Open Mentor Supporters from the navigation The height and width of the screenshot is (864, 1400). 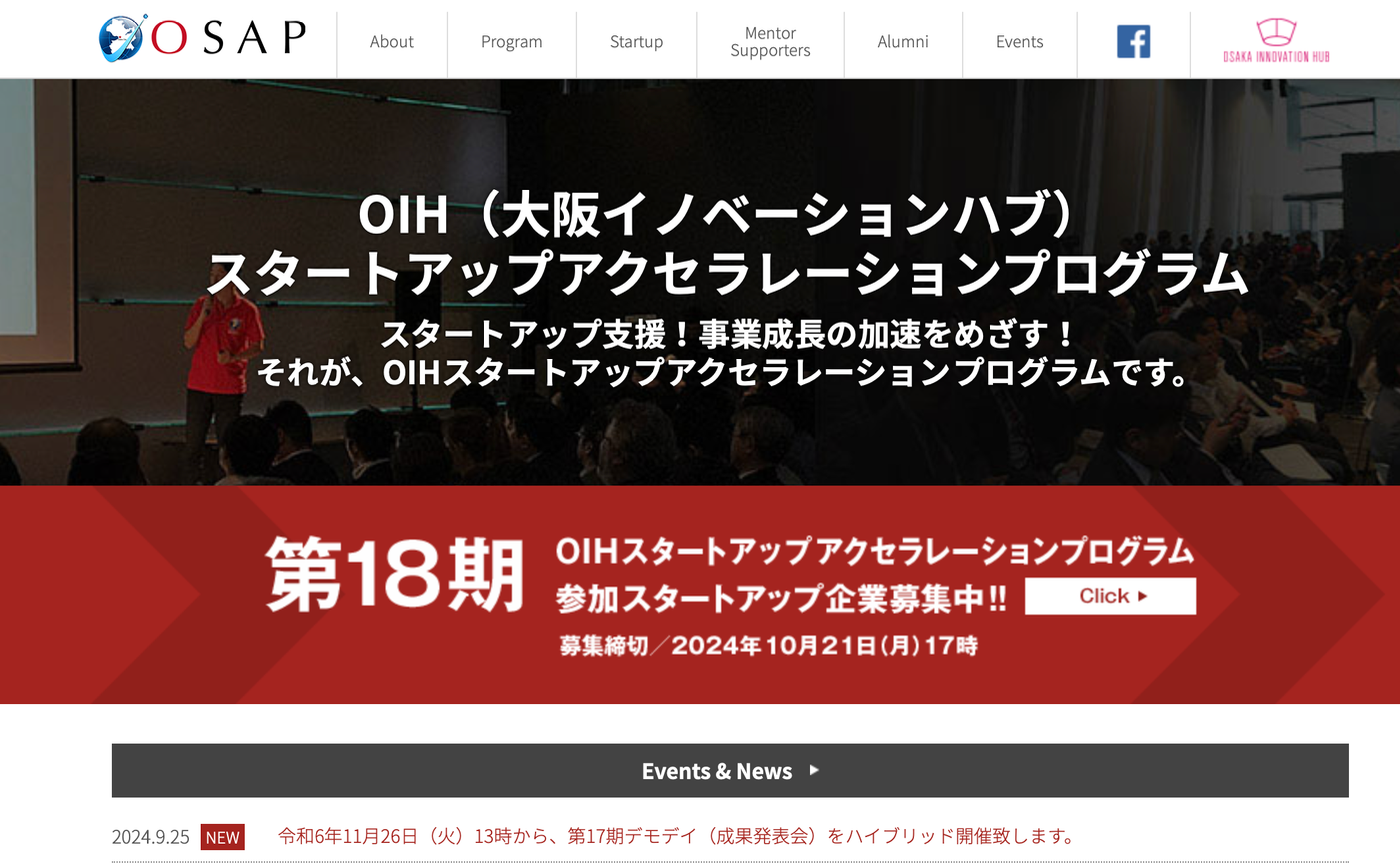point(770,42)
